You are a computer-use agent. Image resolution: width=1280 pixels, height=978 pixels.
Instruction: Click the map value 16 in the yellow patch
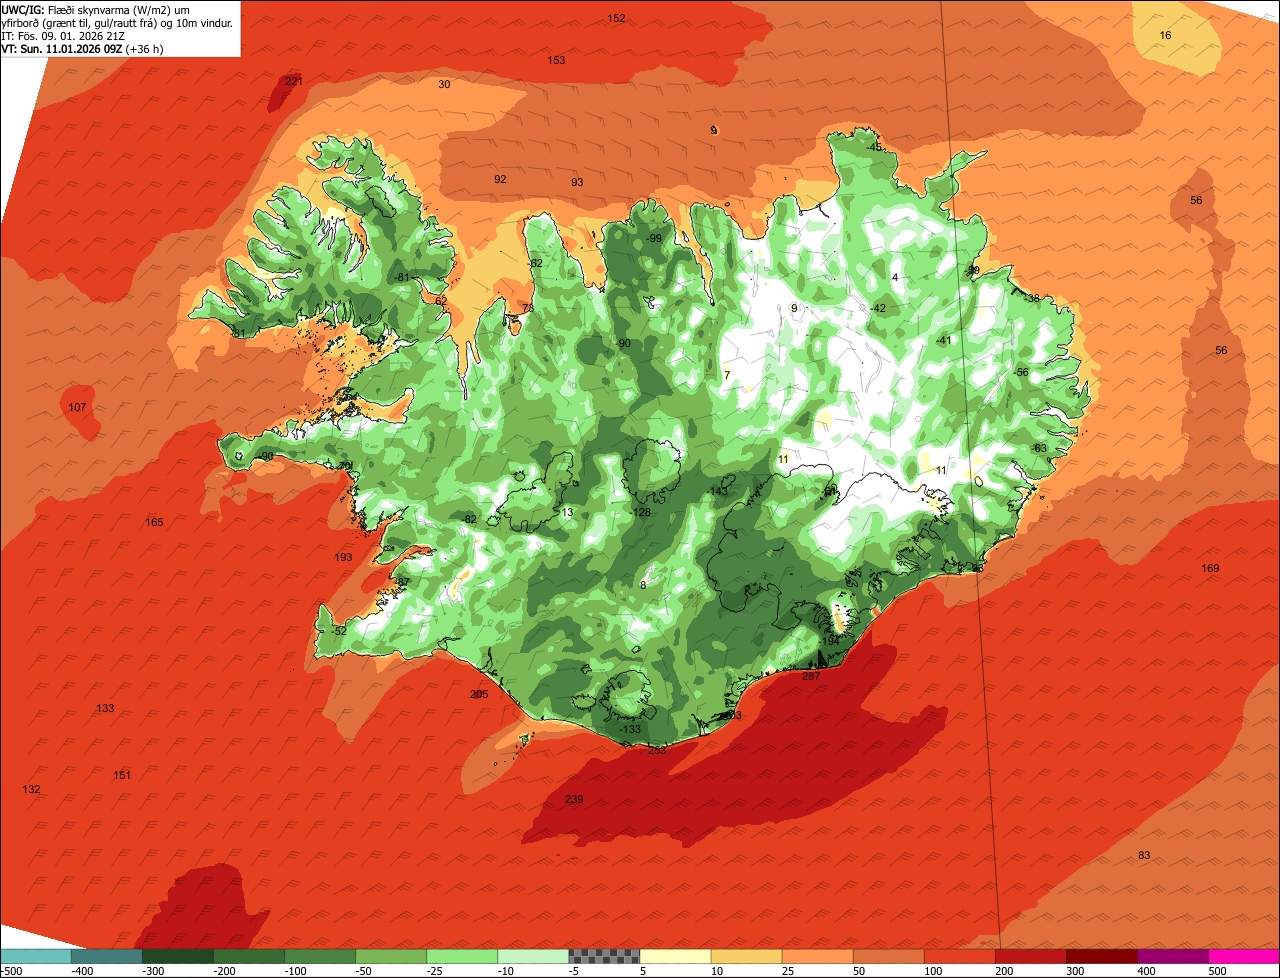[1165, 35]
